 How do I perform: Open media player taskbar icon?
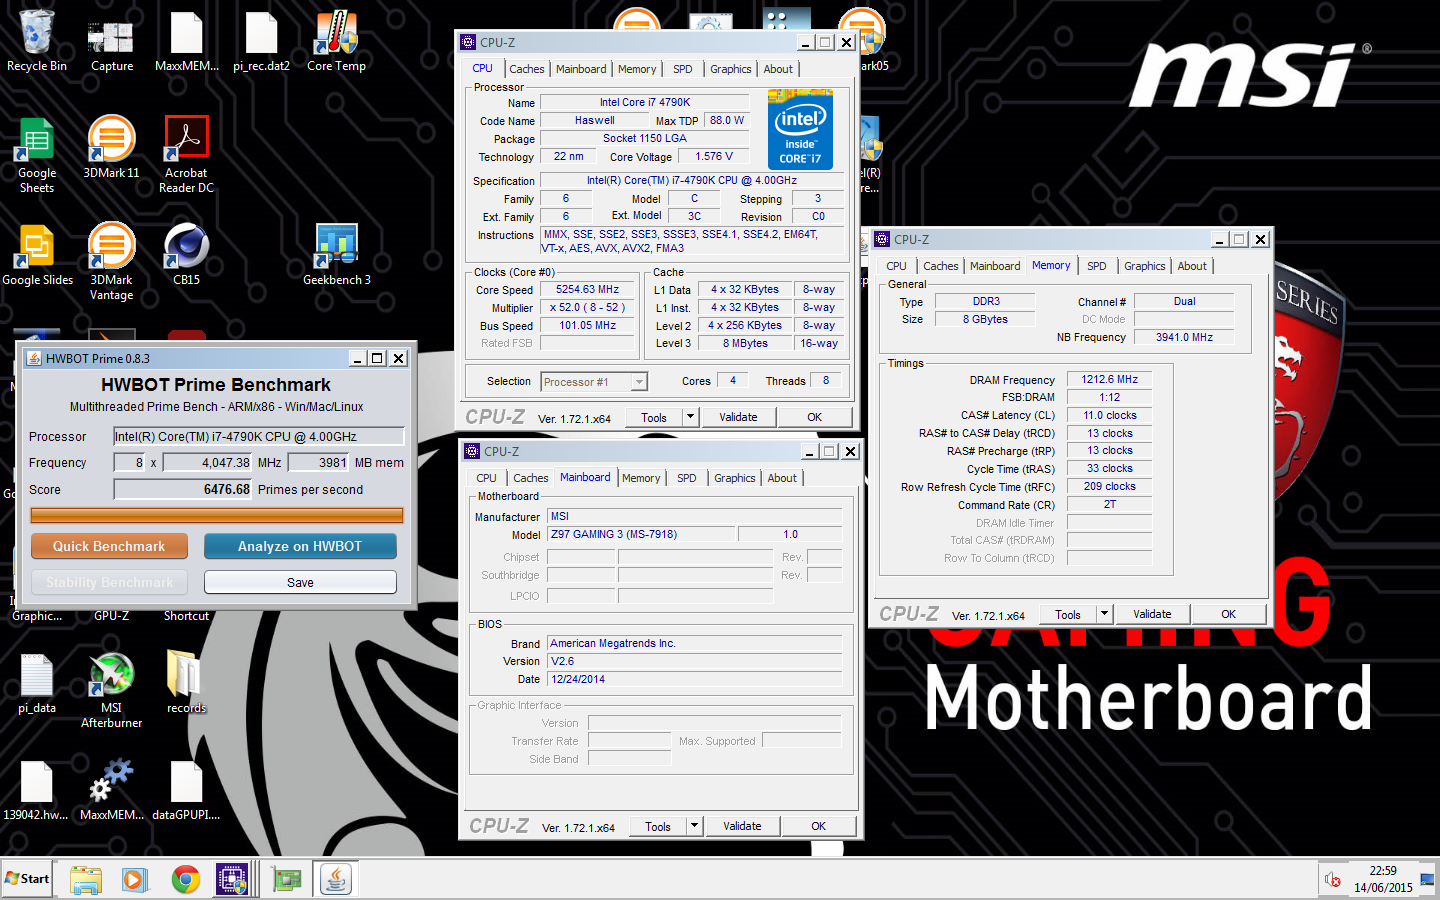tap(134, 880)
